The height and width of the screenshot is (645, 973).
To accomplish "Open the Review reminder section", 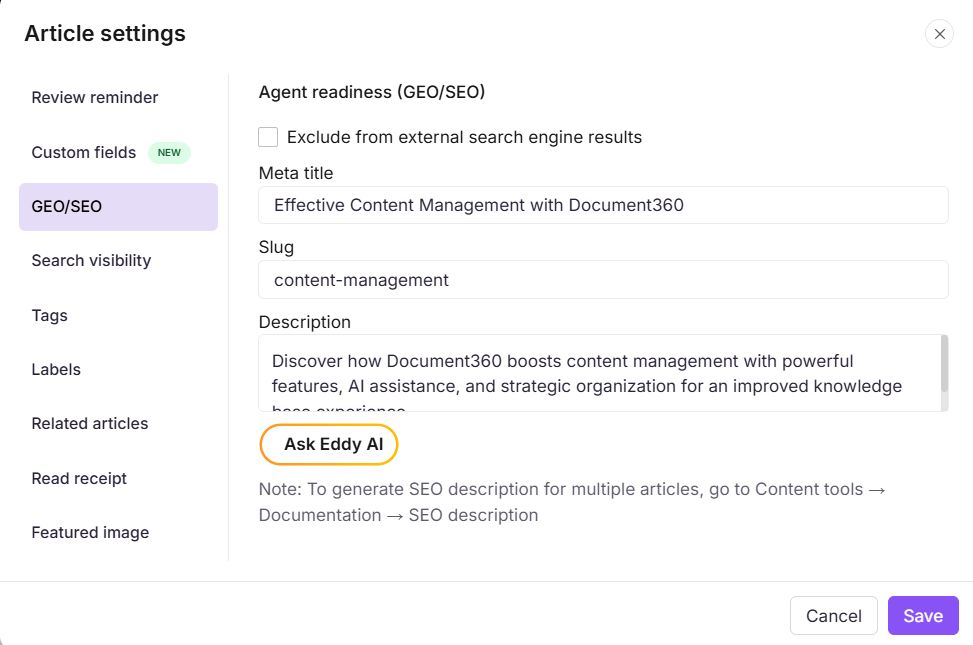I will [x=94, y=97].
